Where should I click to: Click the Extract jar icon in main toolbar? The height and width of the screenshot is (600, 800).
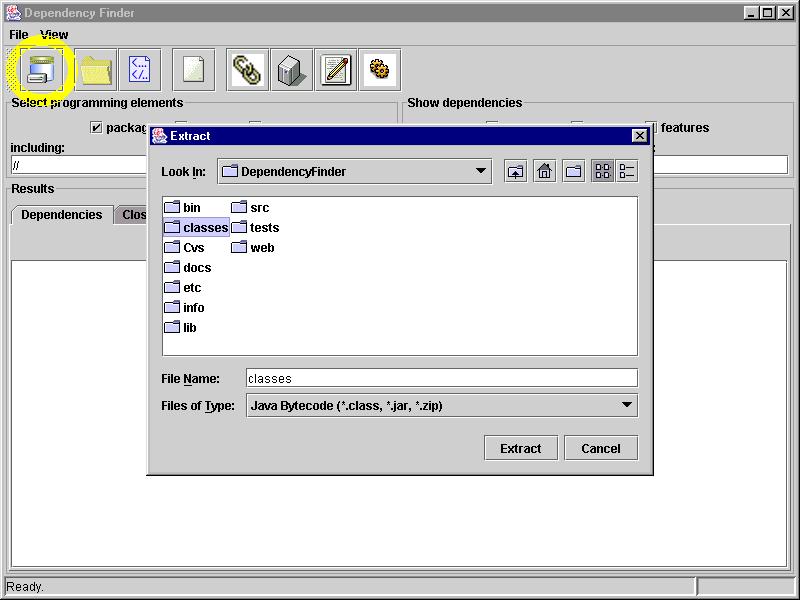[41, 70]
